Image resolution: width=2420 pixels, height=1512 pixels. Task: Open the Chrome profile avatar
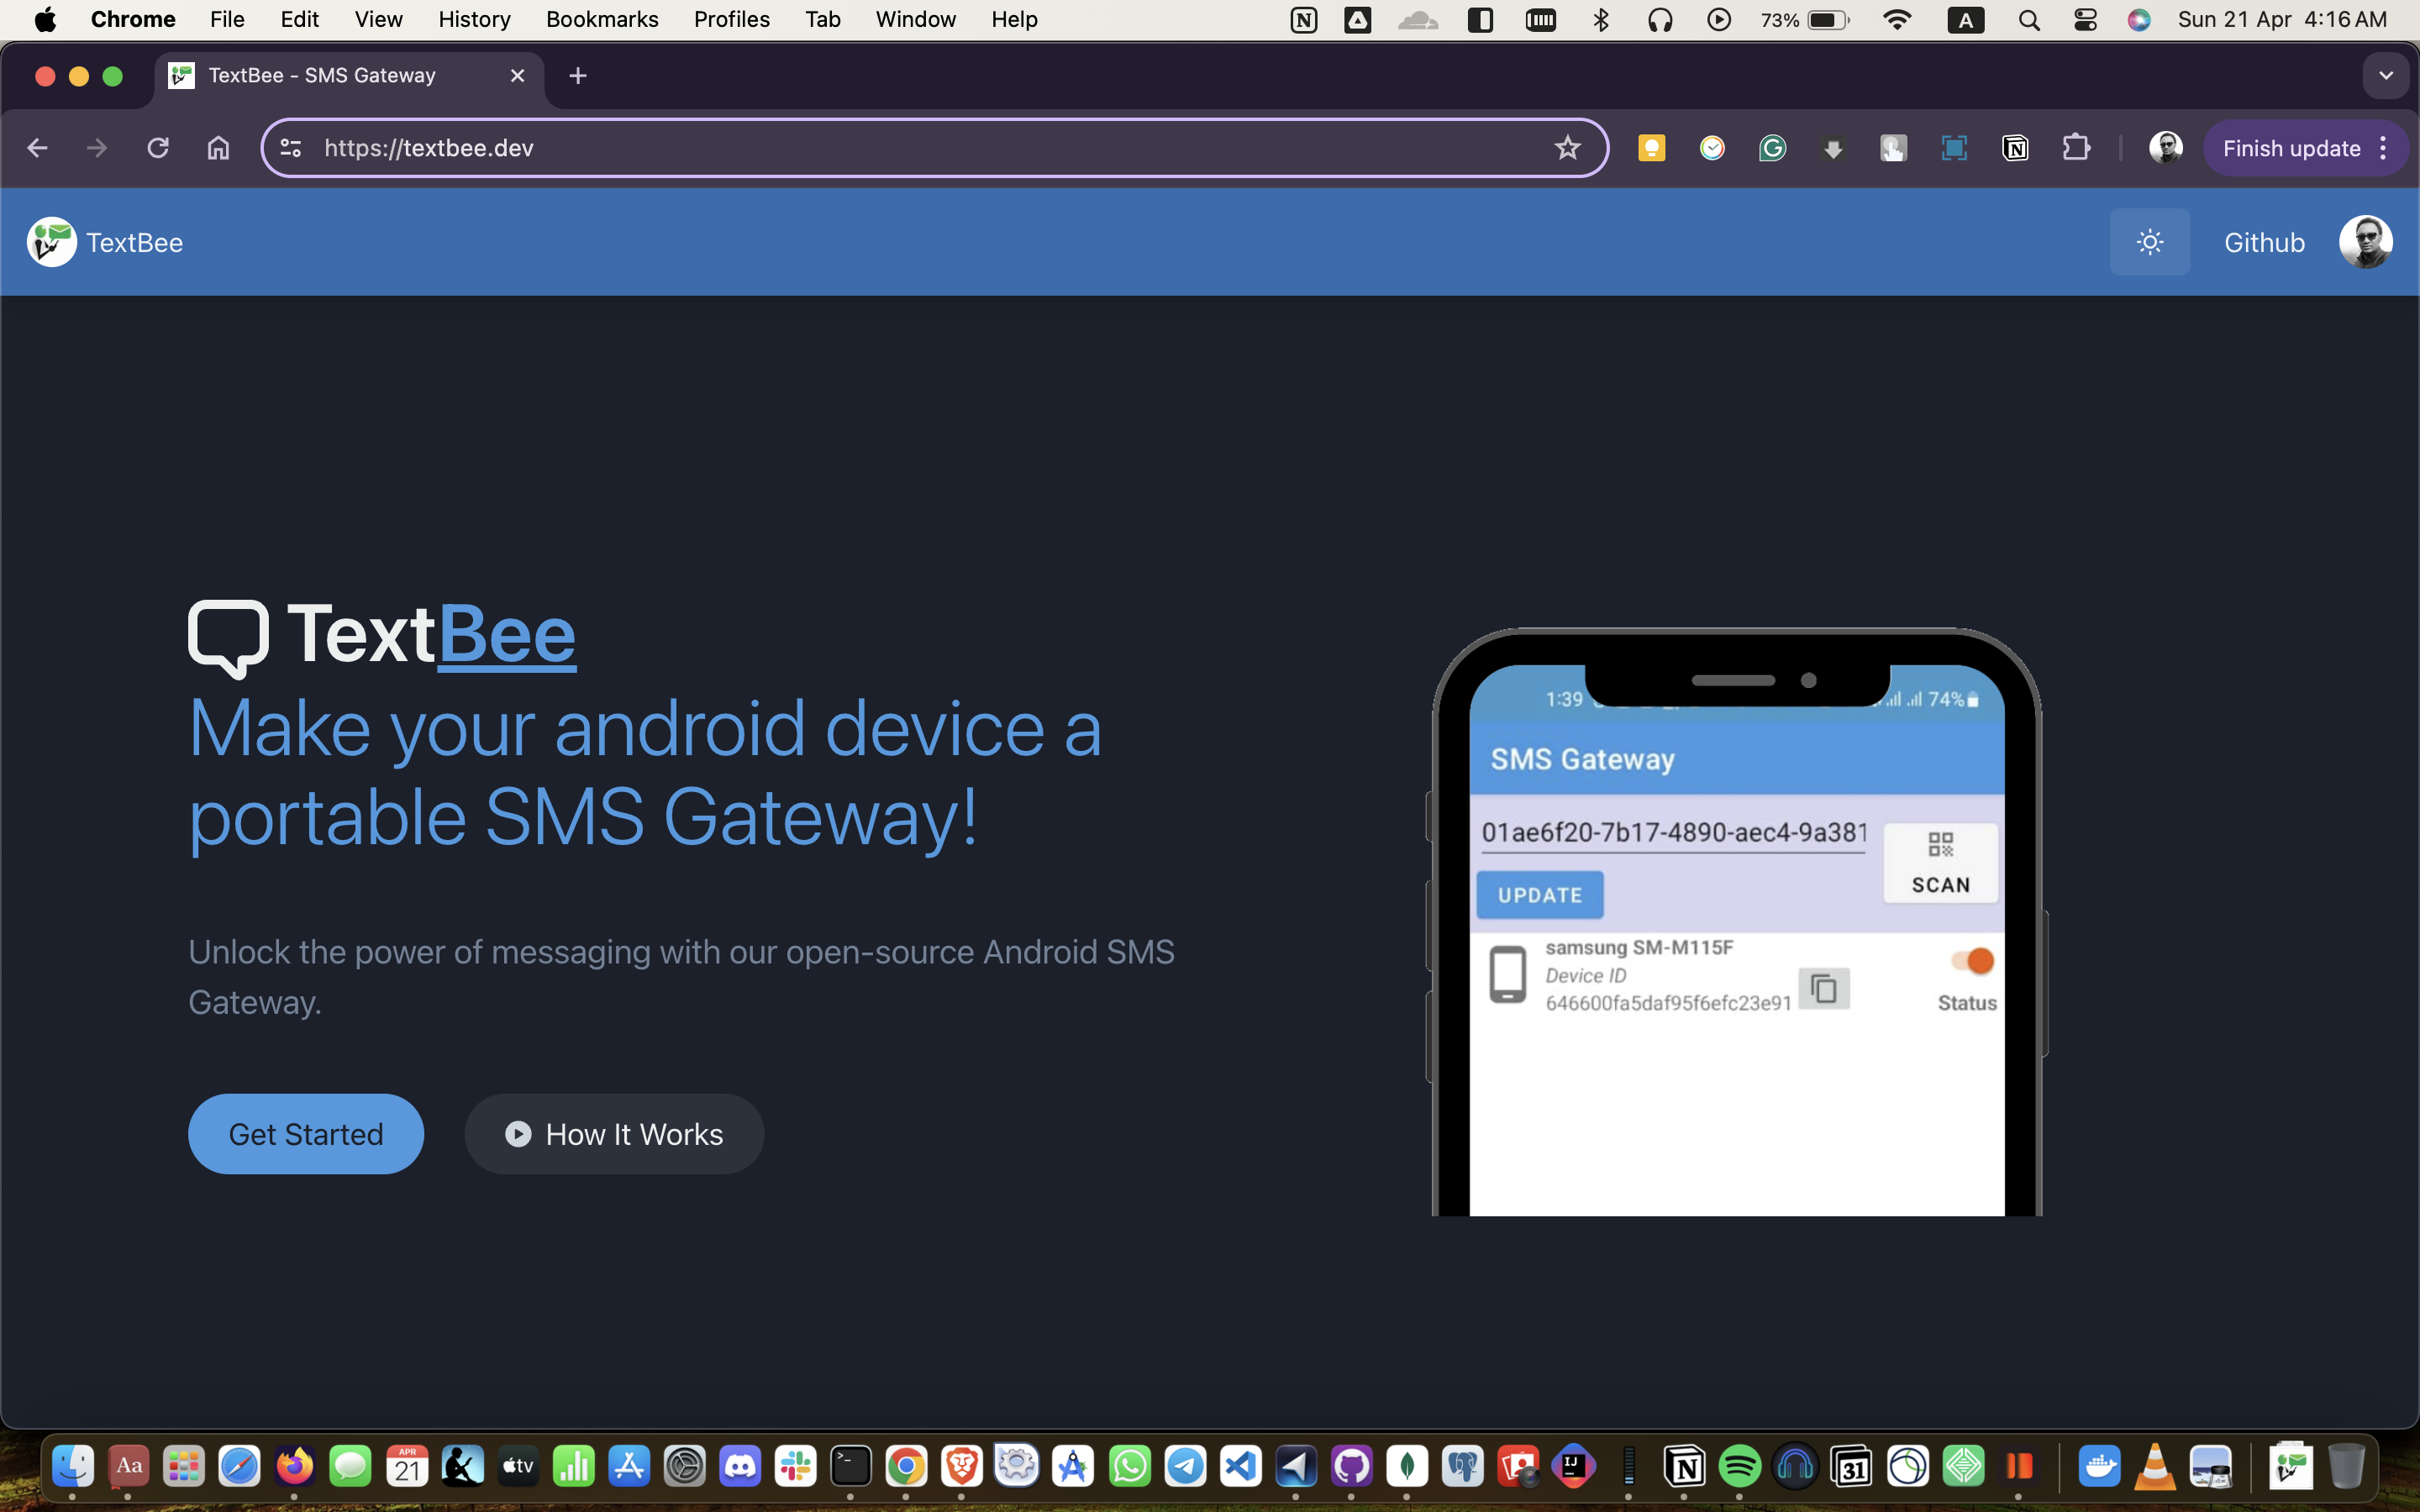pyautogui.click(x=2166, y=148)
